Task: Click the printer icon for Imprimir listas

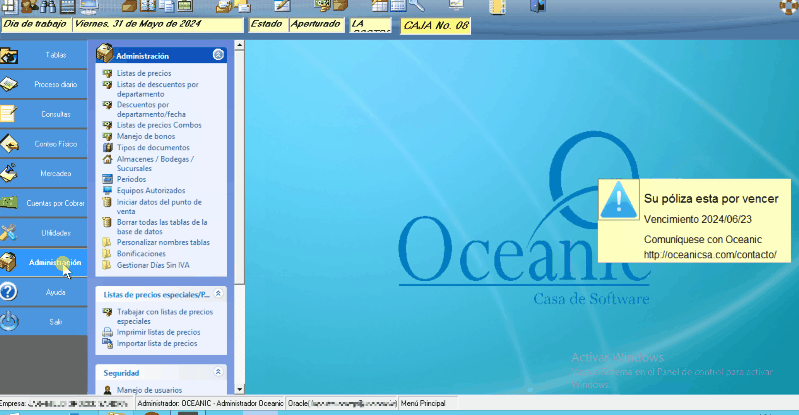Action: 108,332
